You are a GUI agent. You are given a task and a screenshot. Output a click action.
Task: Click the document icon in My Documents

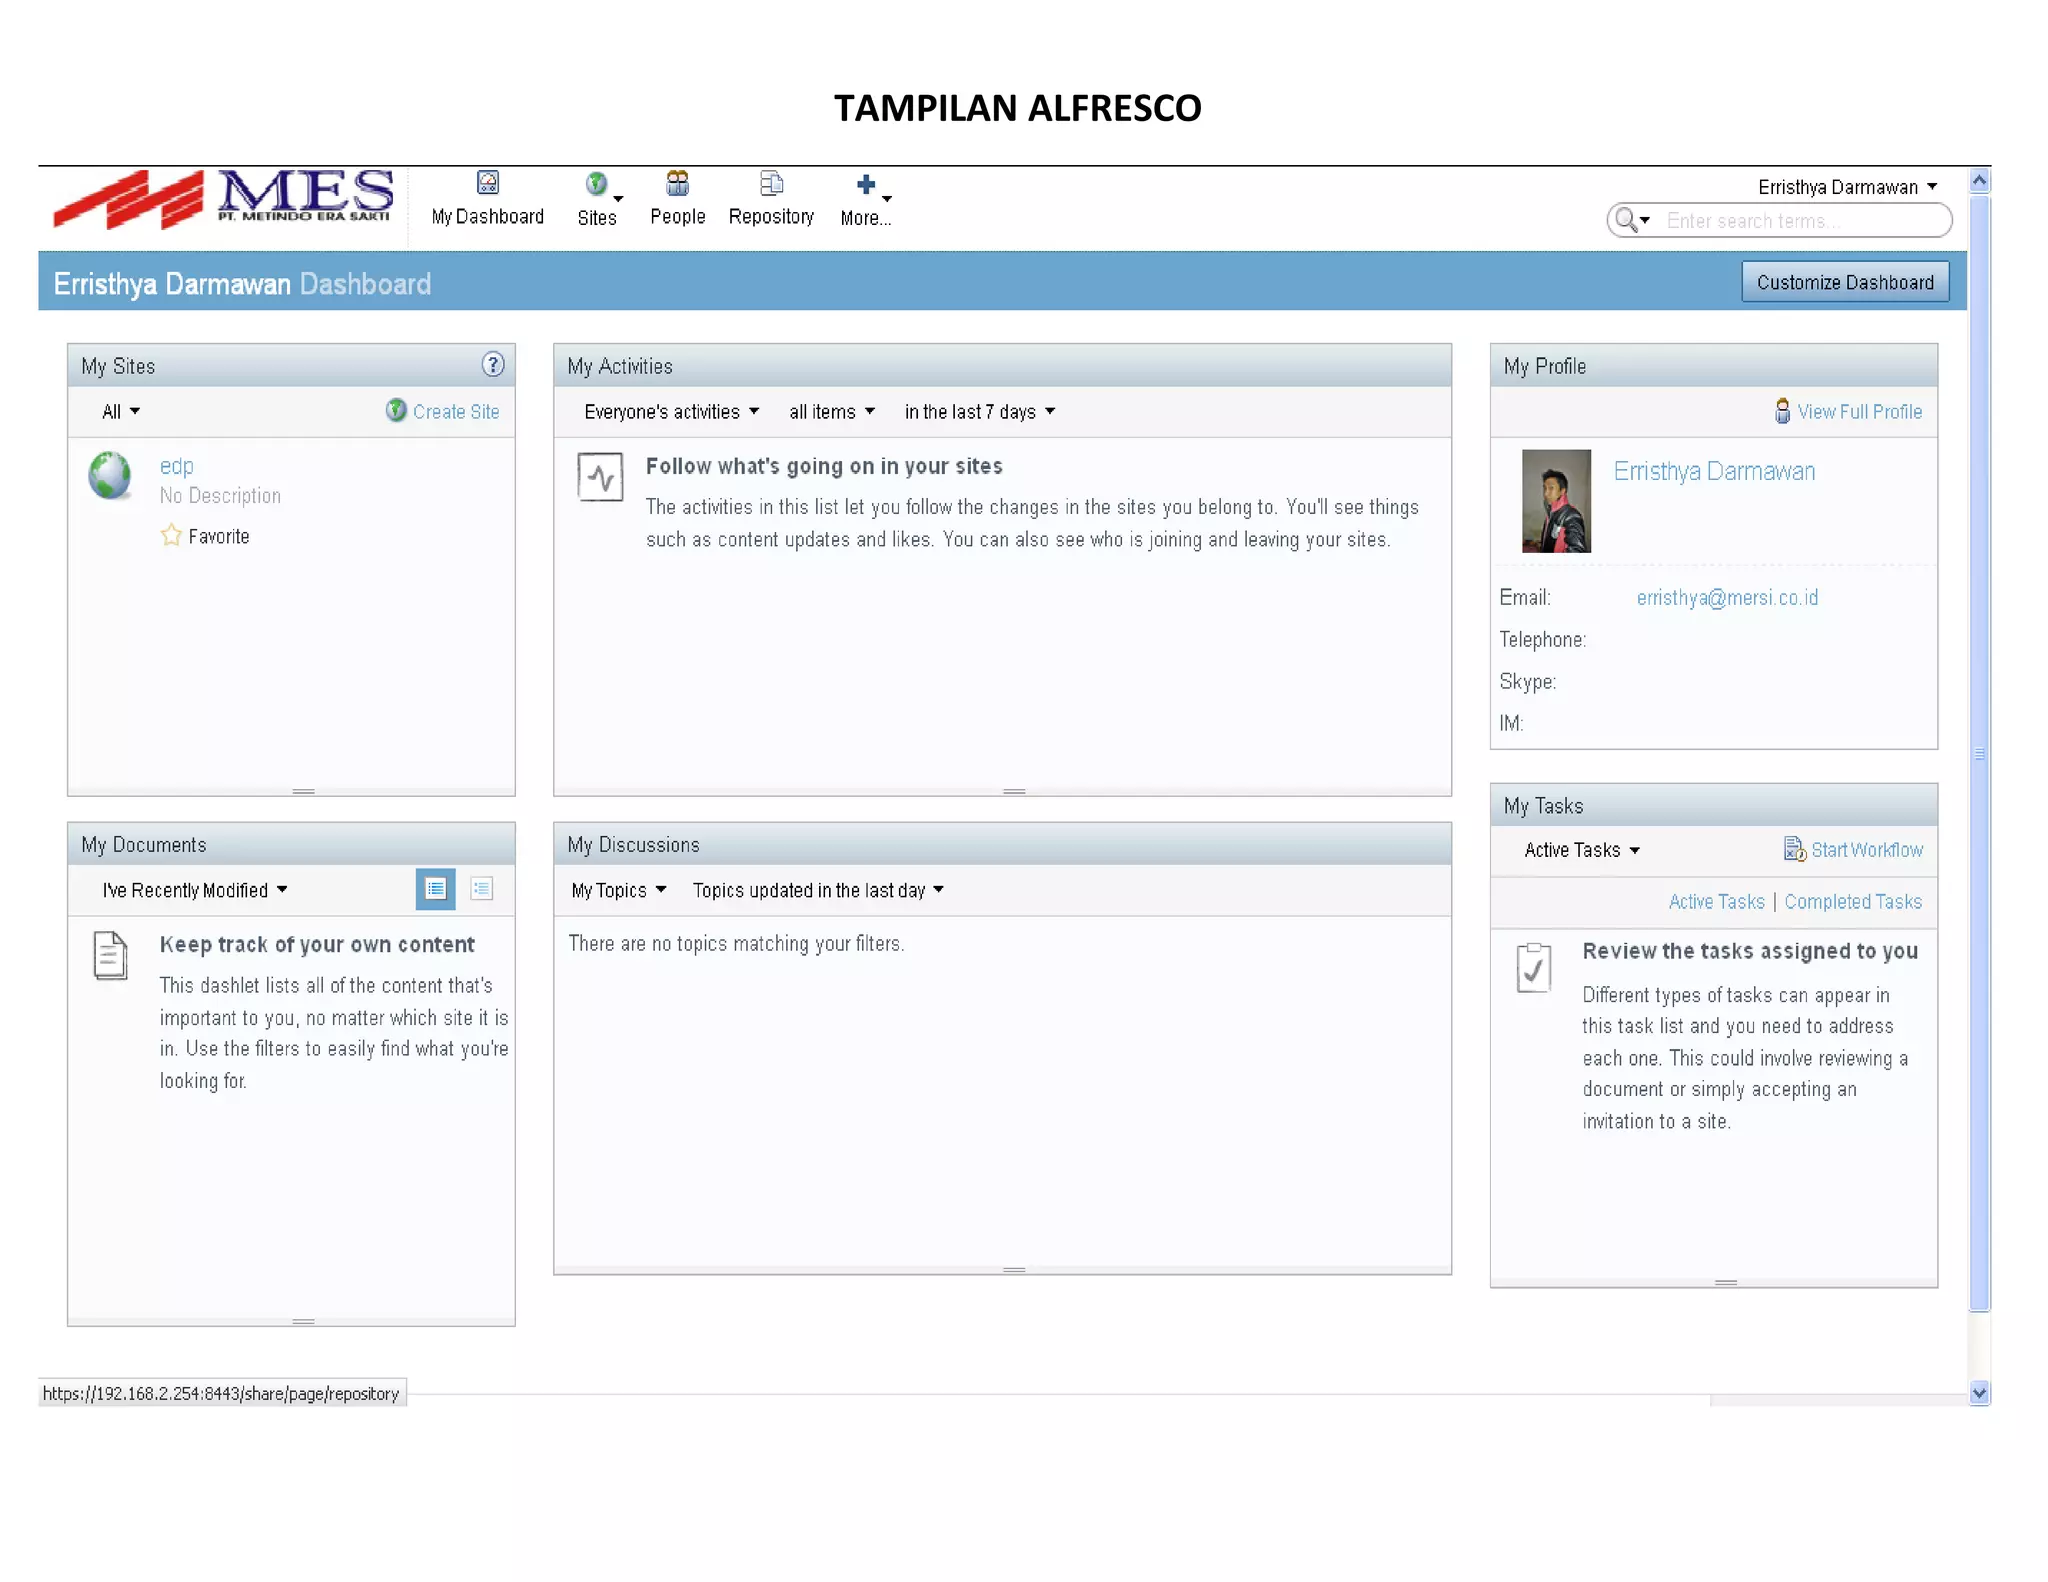pos(110,955)
